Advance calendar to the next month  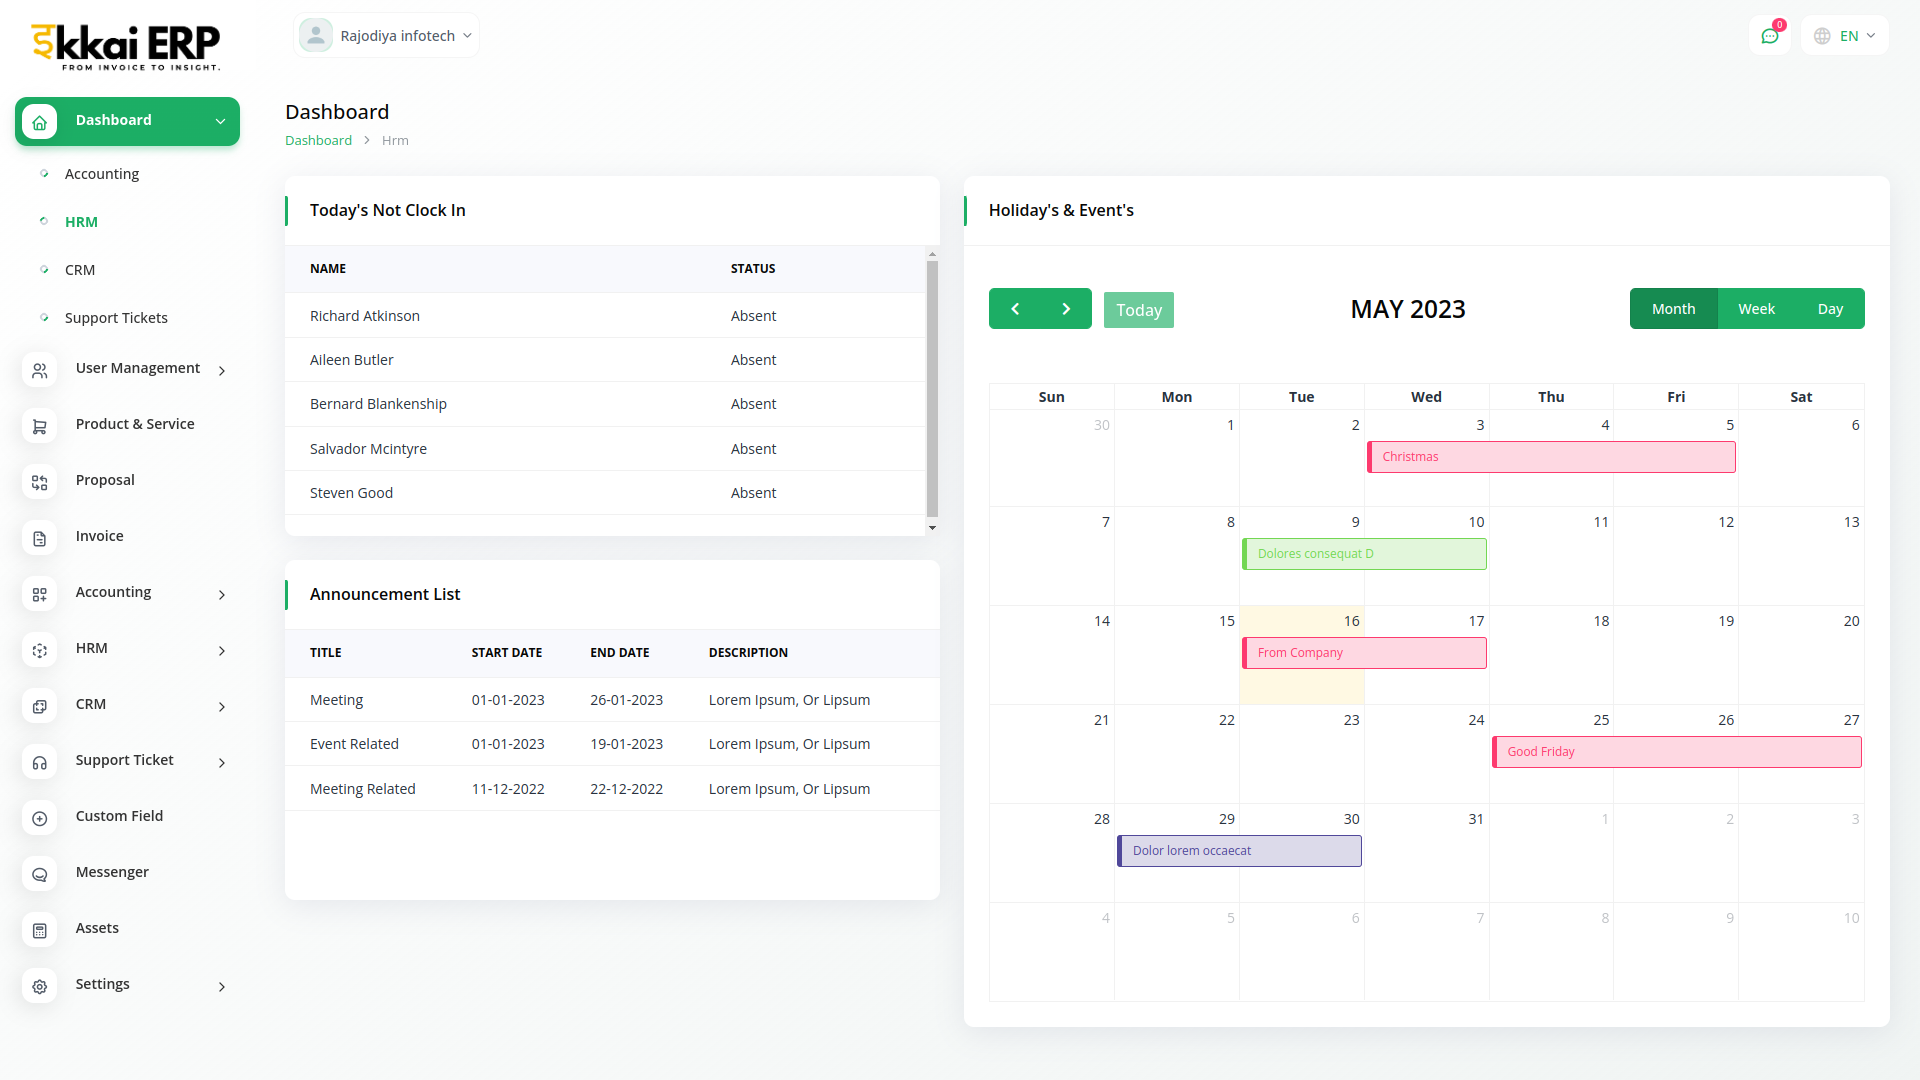[x=1066, y=309]
